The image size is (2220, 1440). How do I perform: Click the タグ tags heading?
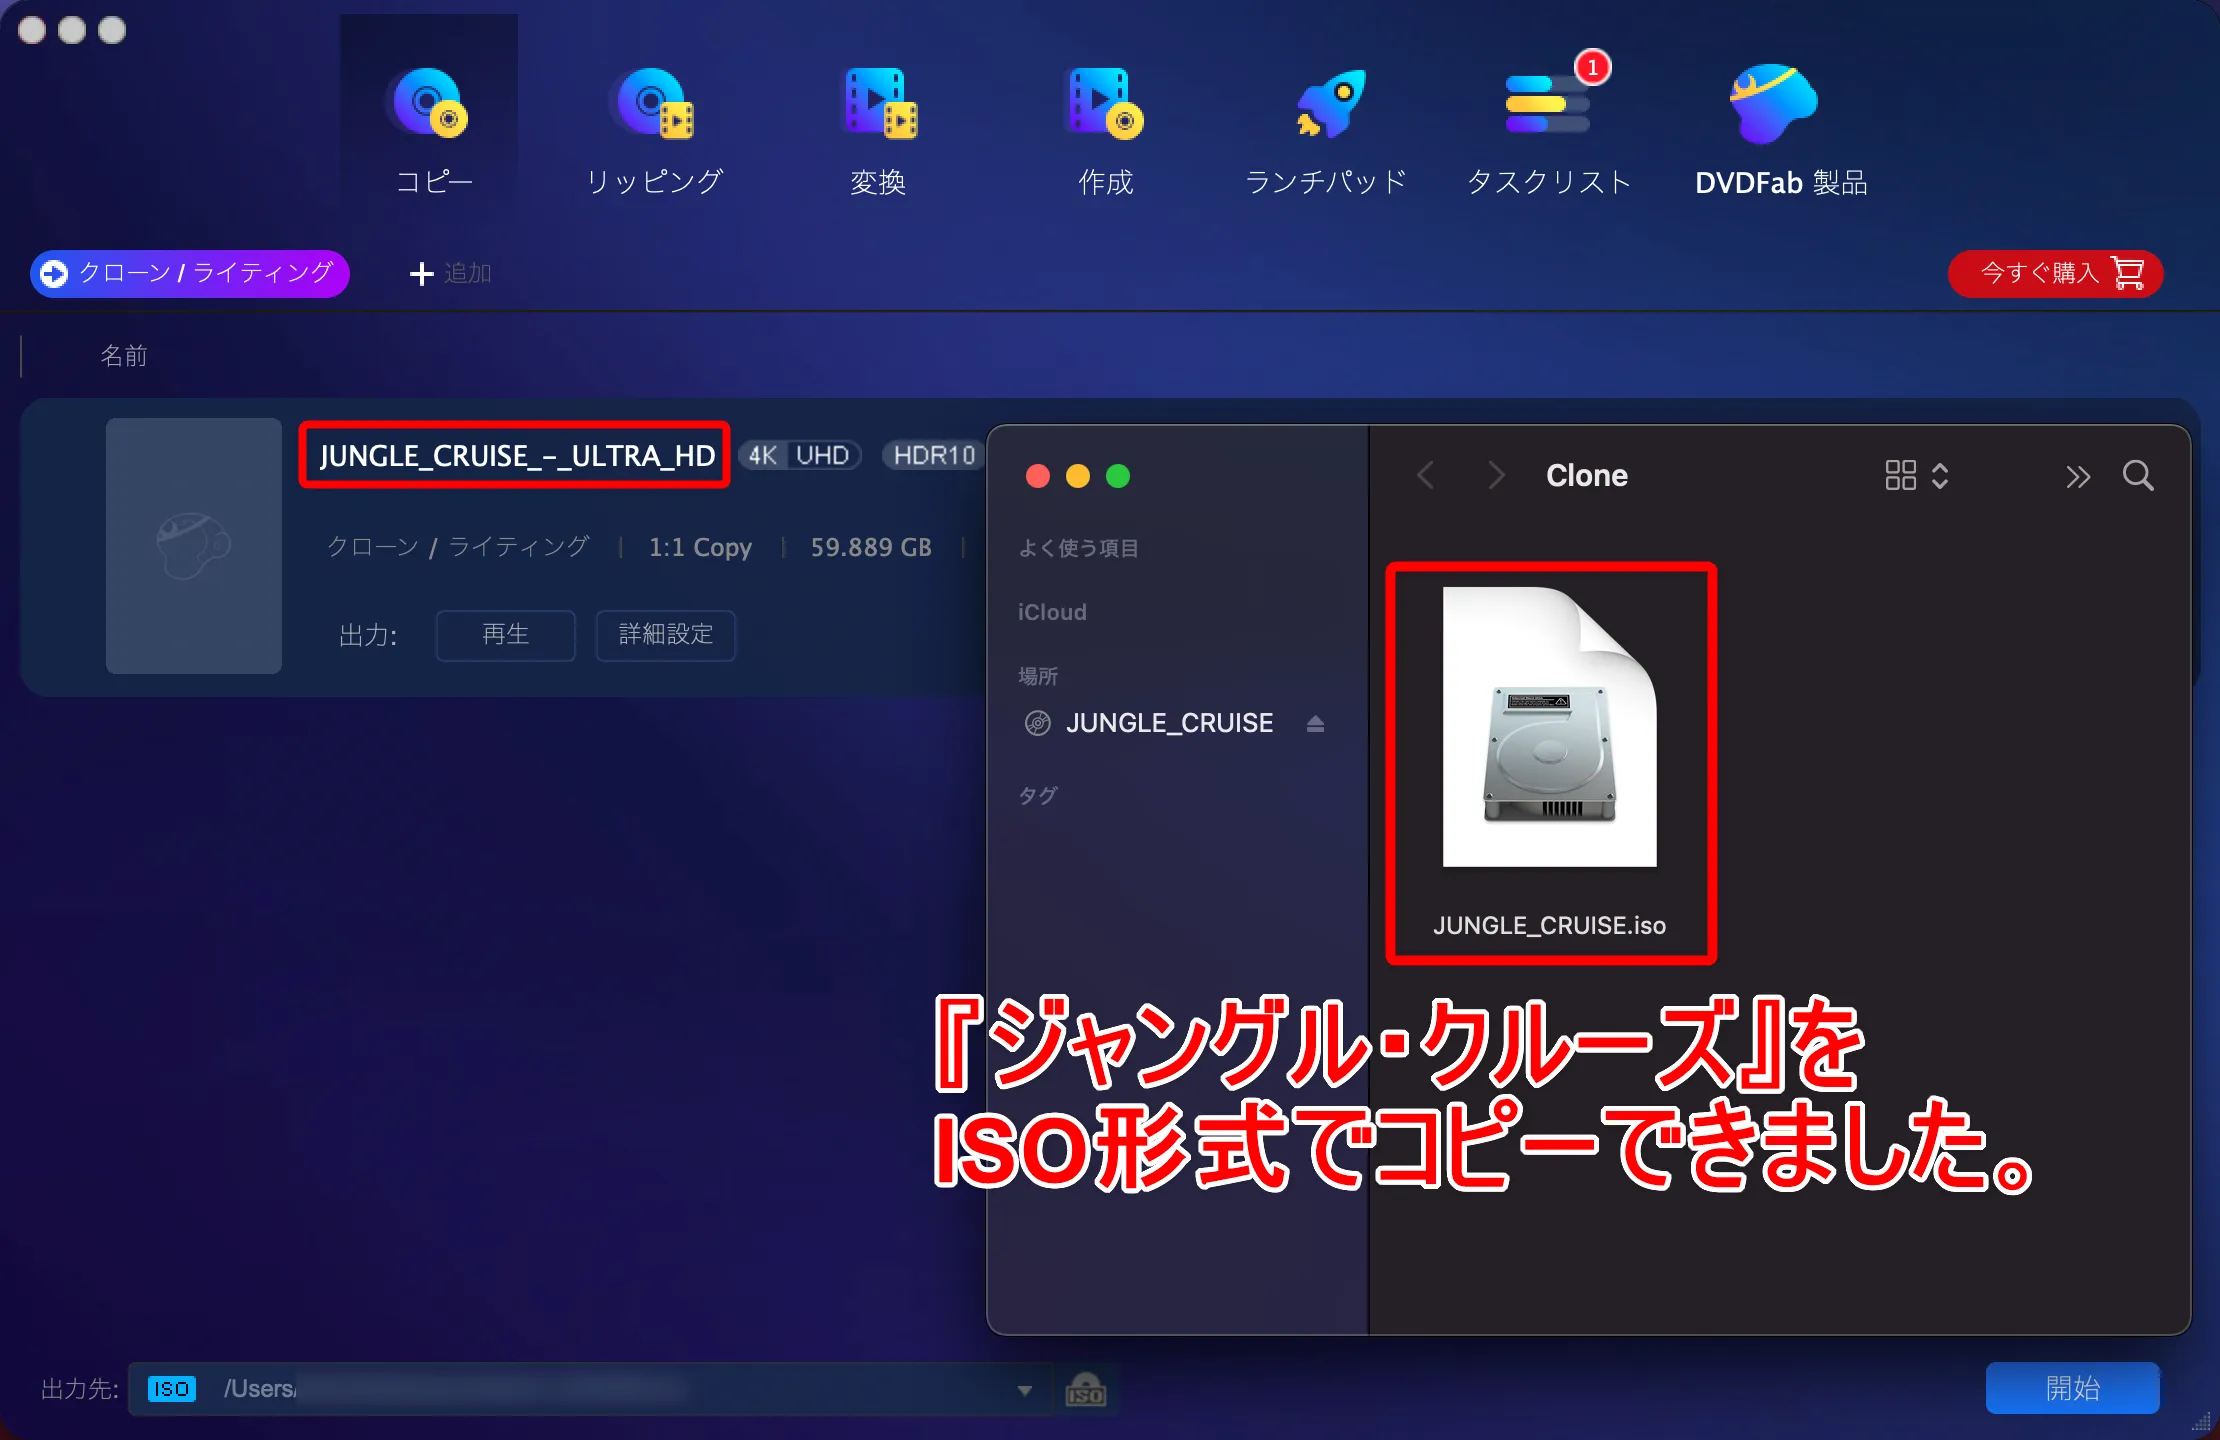(1037, 795)
